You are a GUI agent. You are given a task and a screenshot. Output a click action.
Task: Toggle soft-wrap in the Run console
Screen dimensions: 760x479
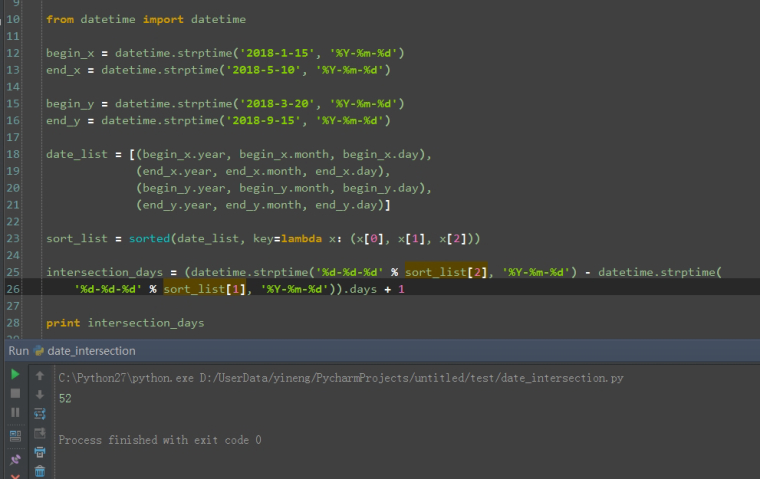point(40,413)
